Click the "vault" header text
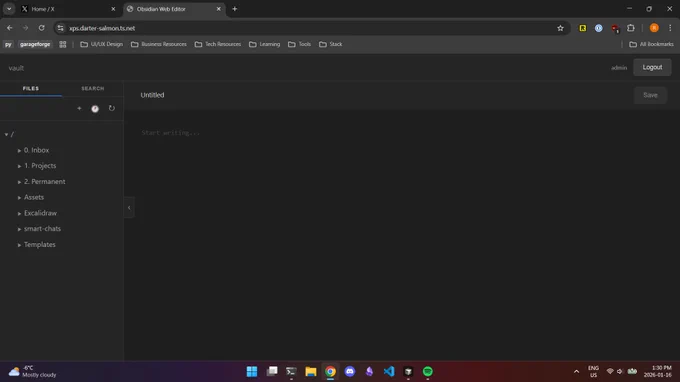 [16, 68]
